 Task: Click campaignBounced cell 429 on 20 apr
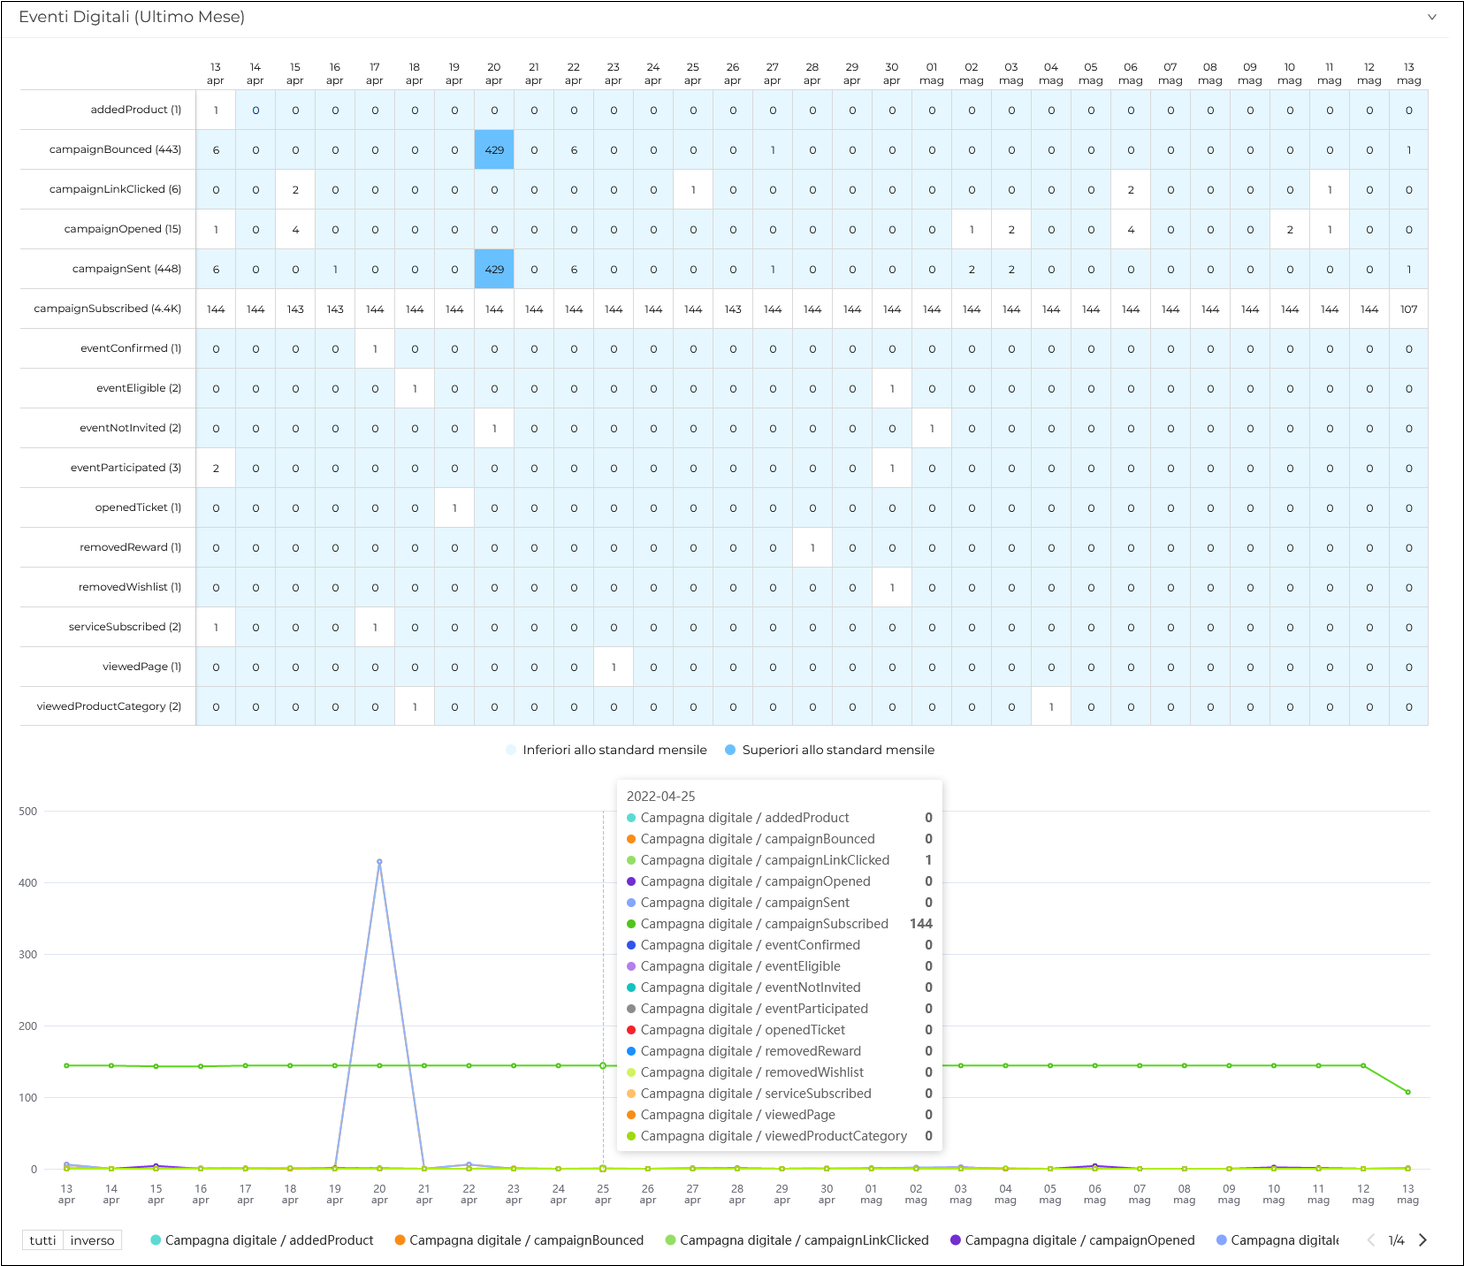(494, 150)
